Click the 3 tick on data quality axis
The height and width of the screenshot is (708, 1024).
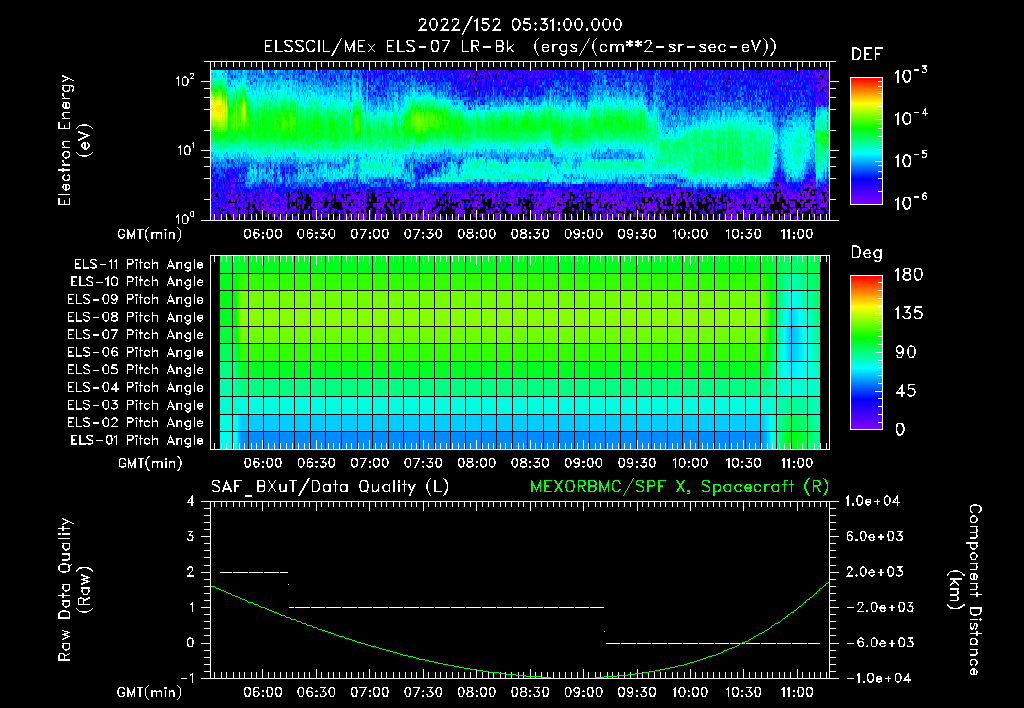pyautogui.click(x=191, y=536)
